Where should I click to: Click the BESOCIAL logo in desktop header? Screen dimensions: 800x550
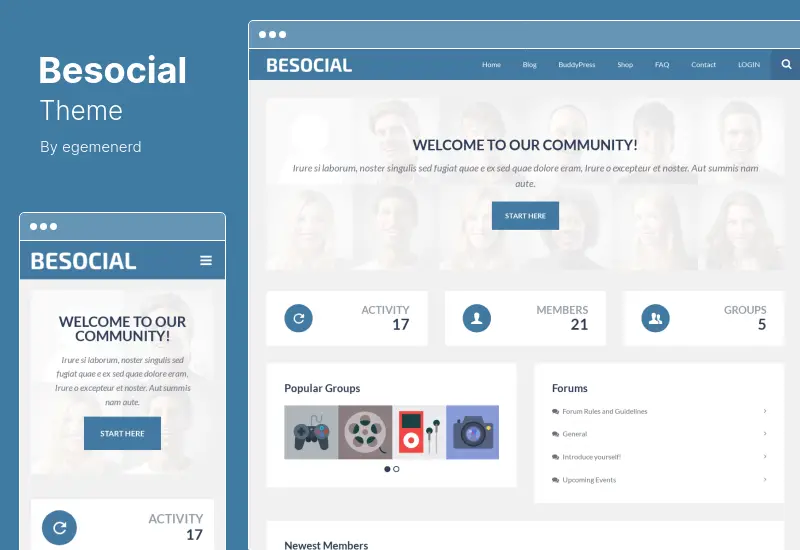coord(309,65)
